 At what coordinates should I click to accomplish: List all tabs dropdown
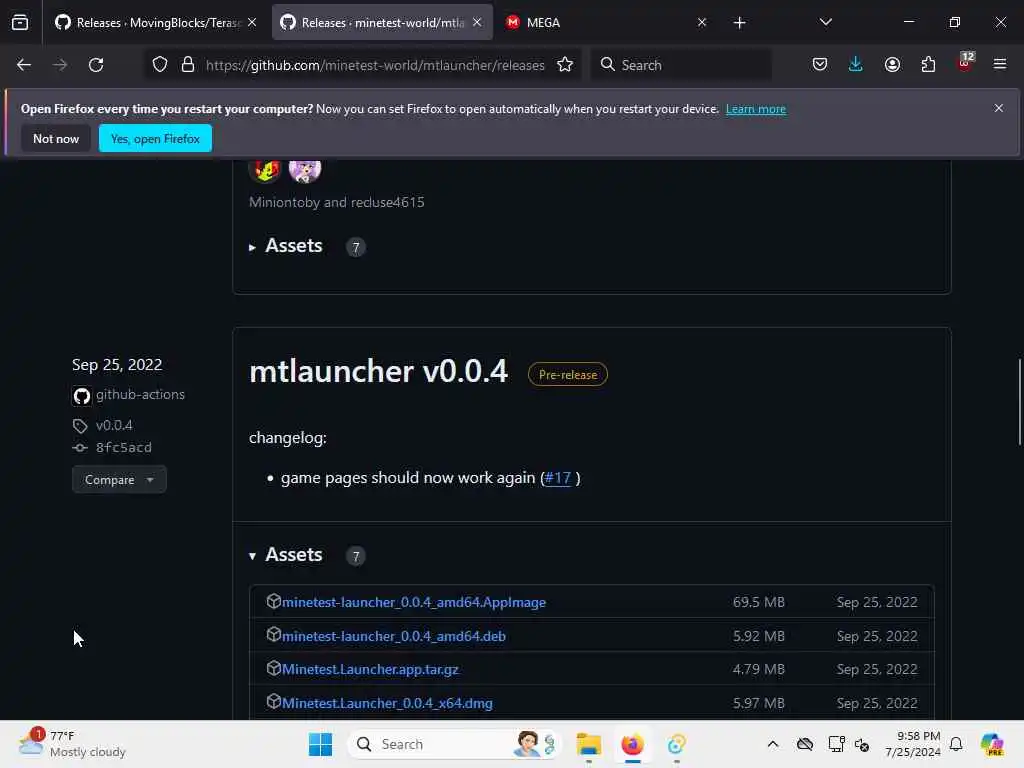pos(825,22)
